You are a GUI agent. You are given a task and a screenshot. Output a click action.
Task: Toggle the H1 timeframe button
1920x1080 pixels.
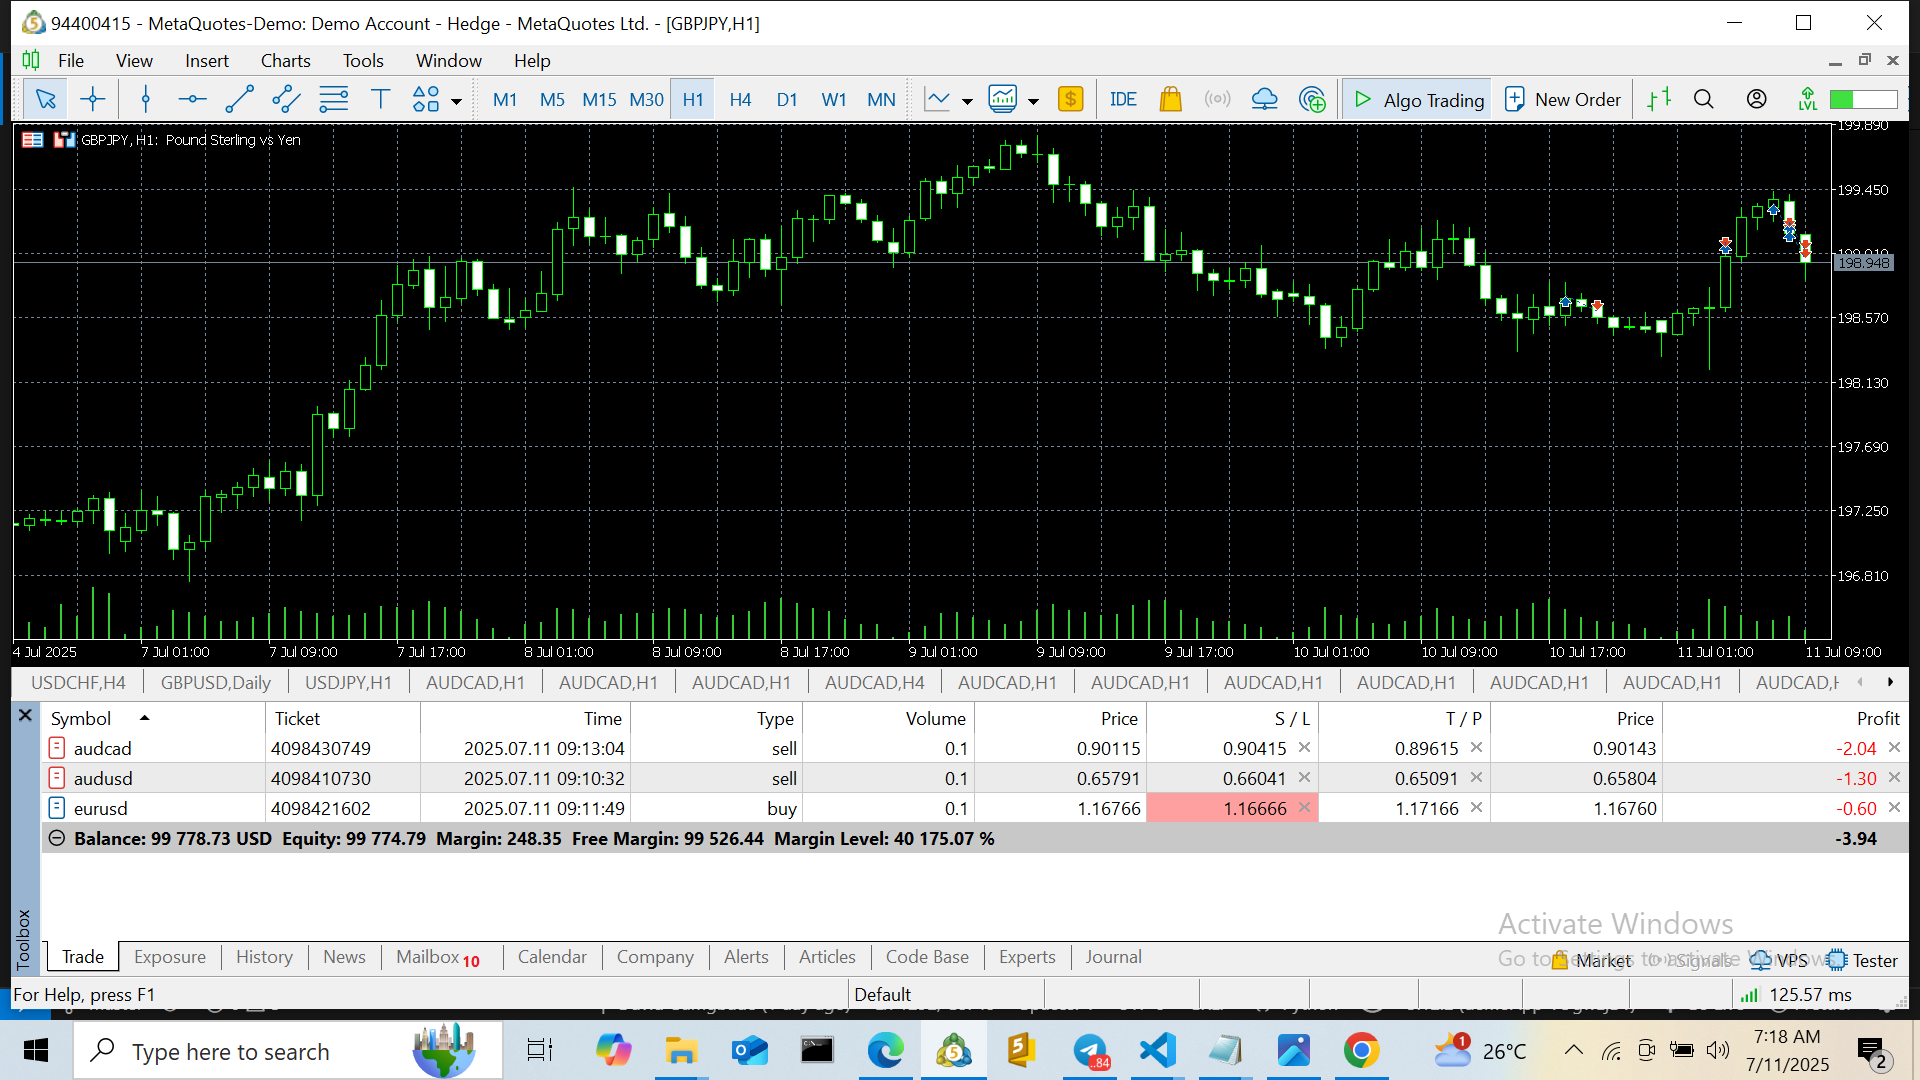coord(693,100)
